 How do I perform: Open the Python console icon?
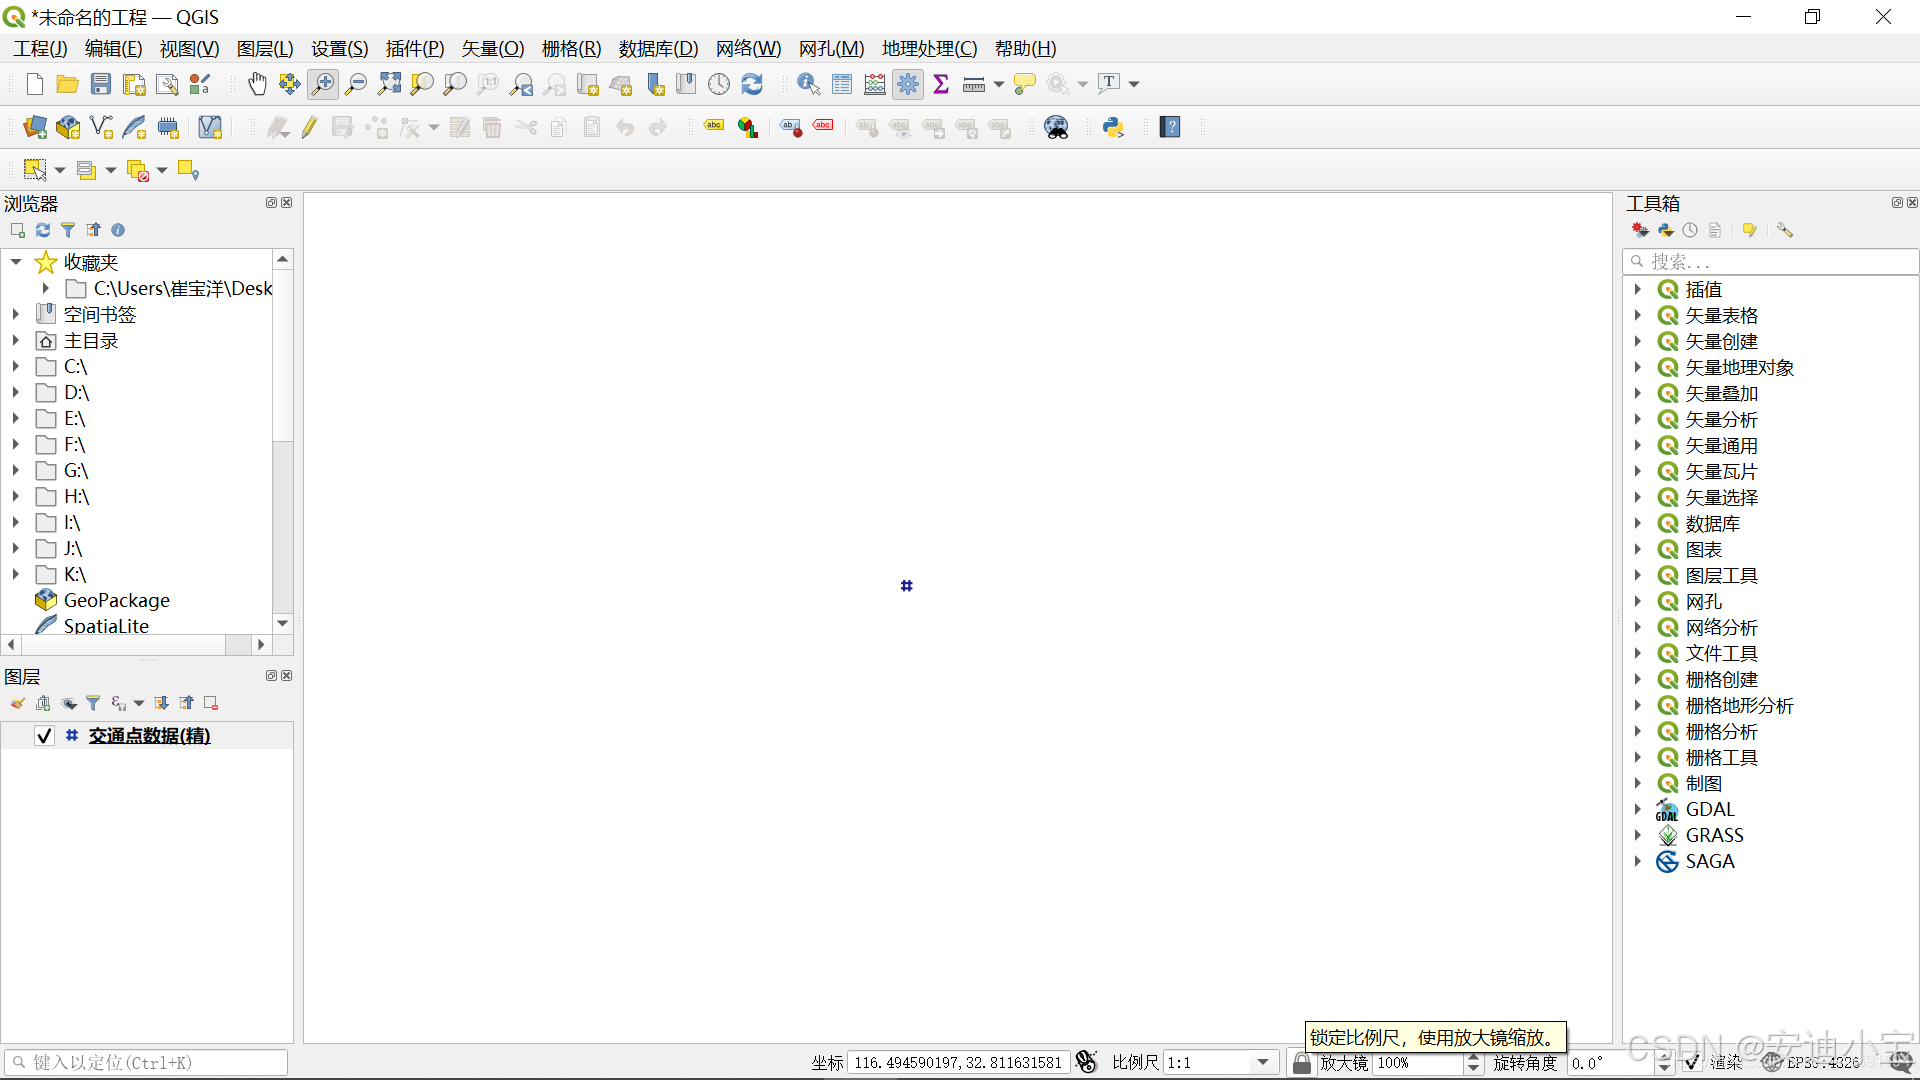tap(1113, 128)
